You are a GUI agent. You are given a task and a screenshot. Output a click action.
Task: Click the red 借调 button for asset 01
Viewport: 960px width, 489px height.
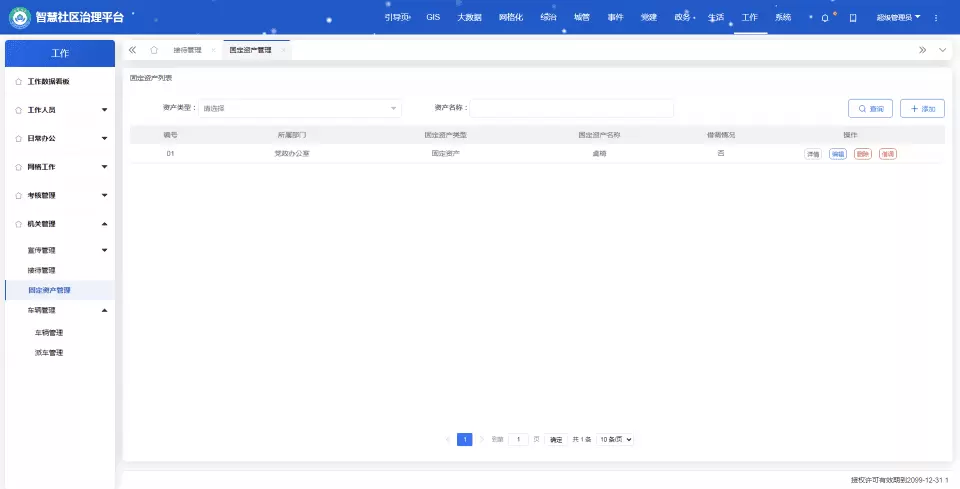coord(888,154)
